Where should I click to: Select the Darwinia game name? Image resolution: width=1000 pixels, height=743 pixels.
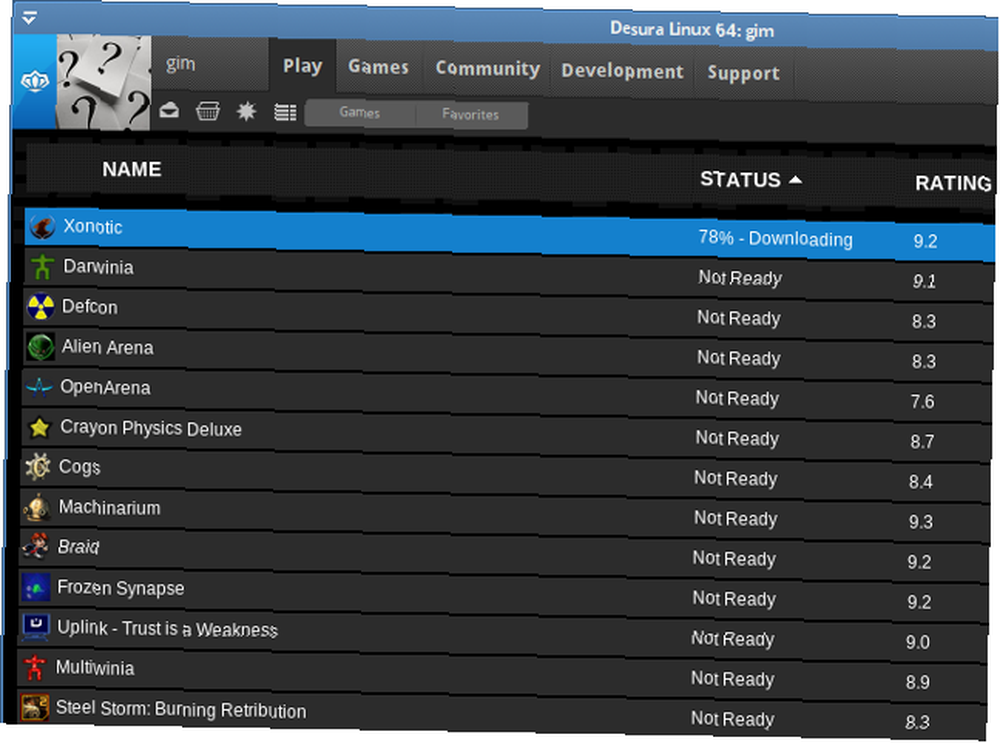tap(98, 267)
